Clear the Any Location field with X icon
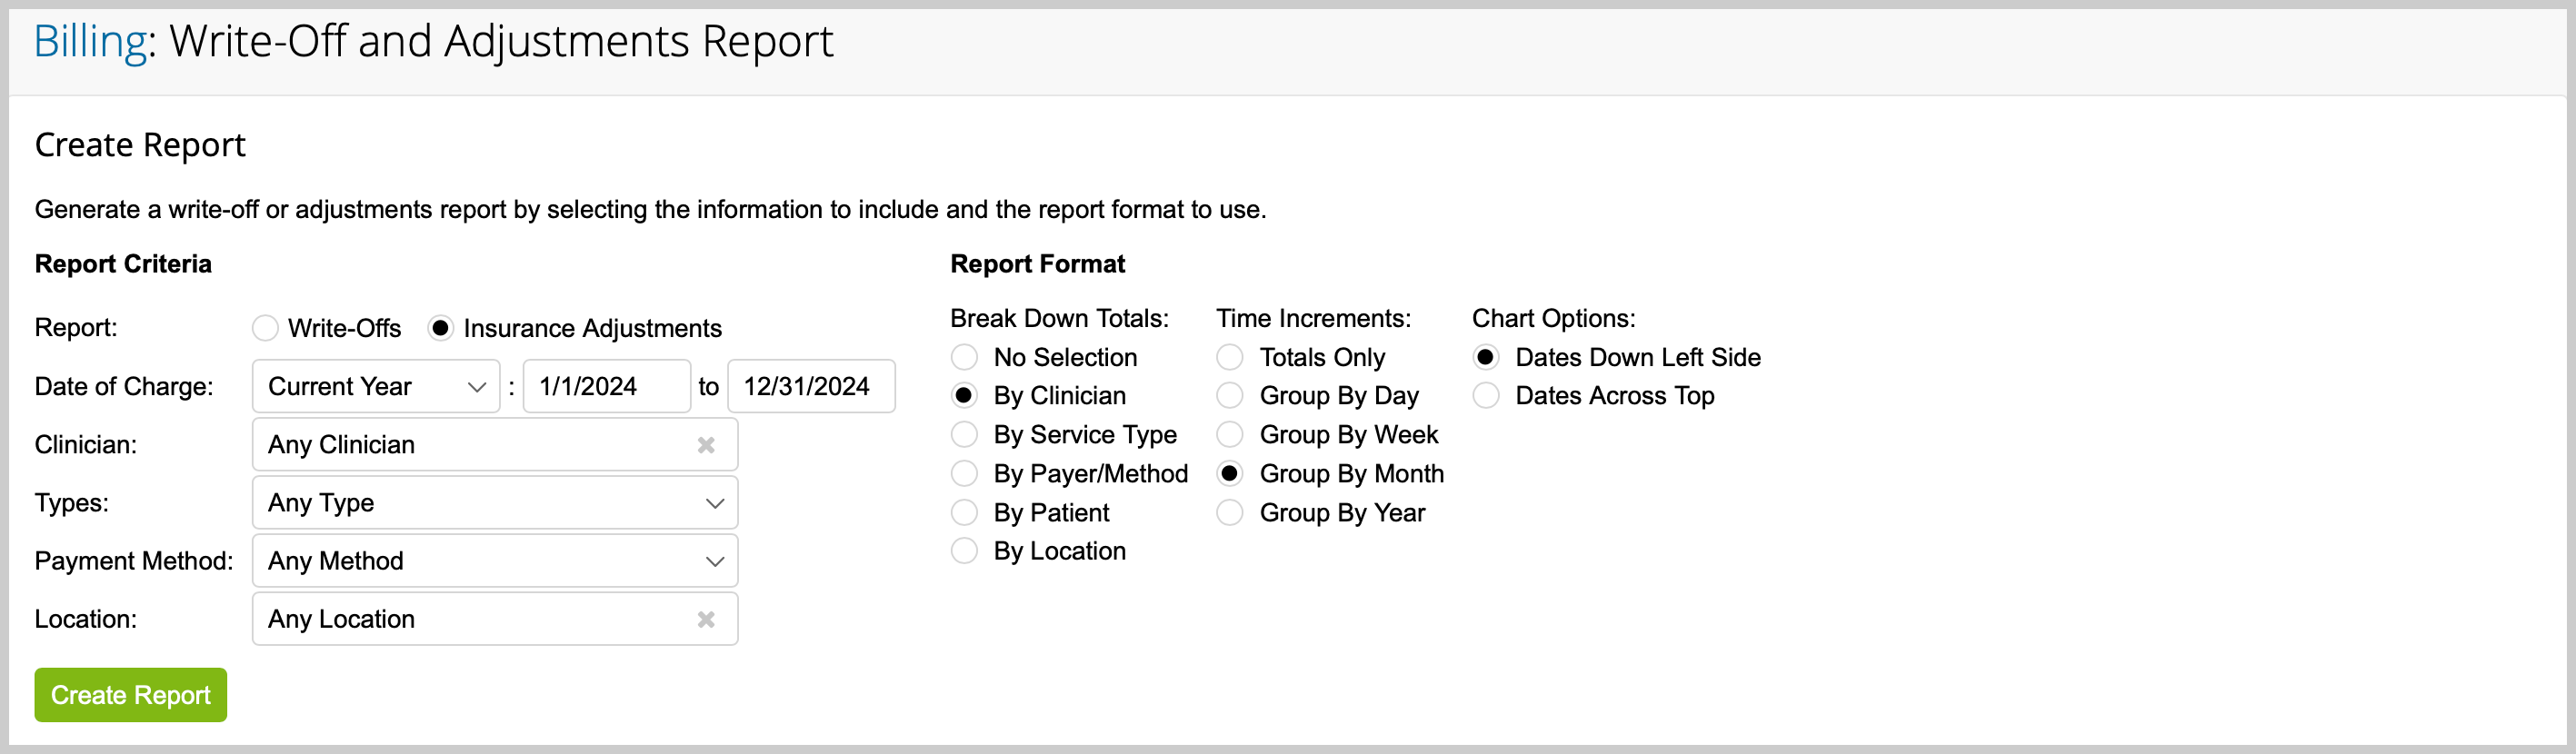The width and height of the screenshot is (2576, 754). (705, 619)
